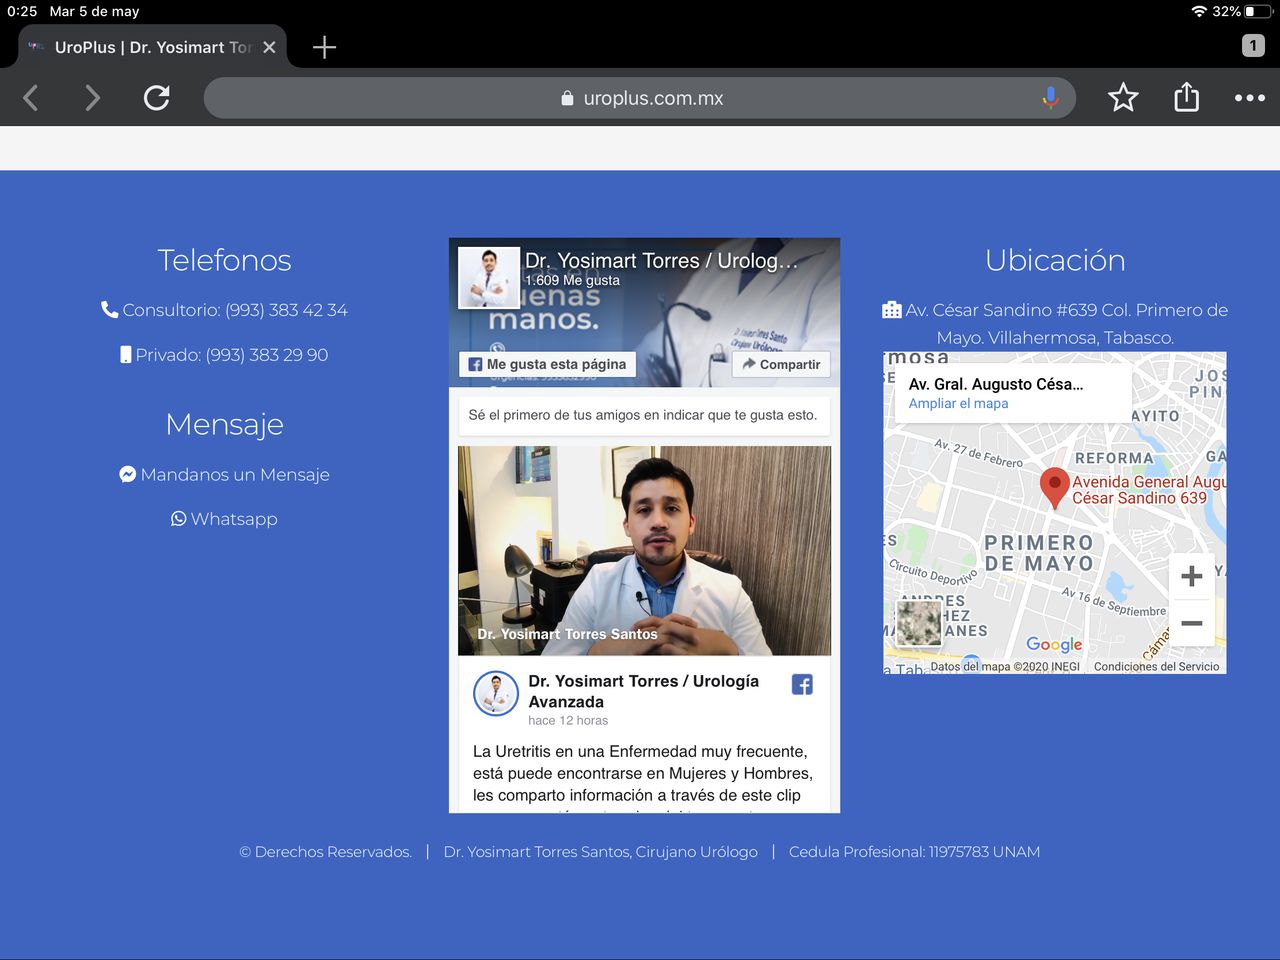Viewport: 1280px width, 960px height.
Task: Bookmark the page with the star icon
Action: (1123, 98)
